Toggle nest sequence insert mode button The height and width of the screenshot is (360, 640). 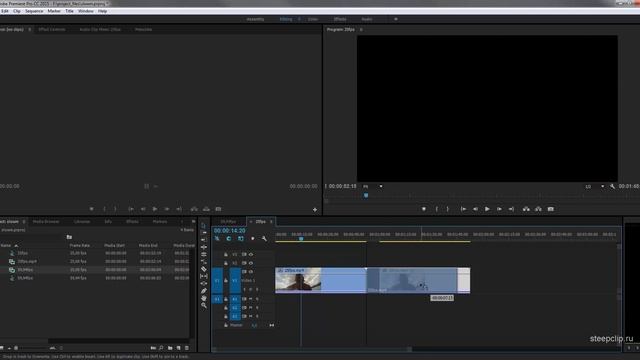tap(217, 239)
